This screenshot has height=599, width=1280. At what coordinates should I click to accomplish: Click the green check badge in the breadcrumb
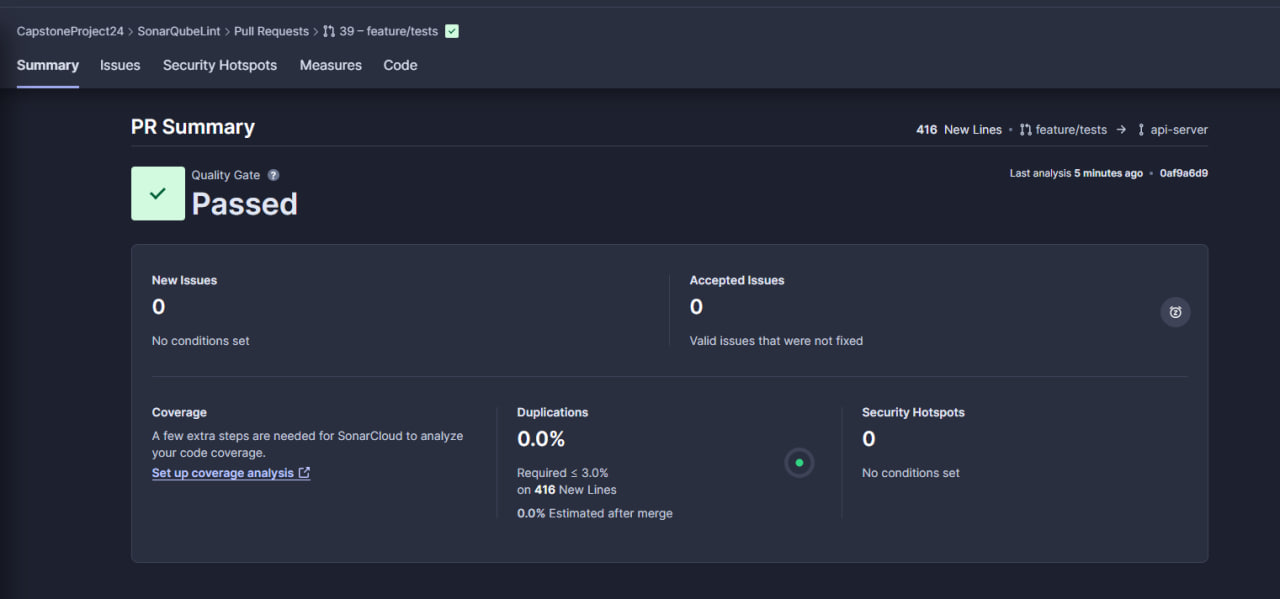[x=452, y=31]
